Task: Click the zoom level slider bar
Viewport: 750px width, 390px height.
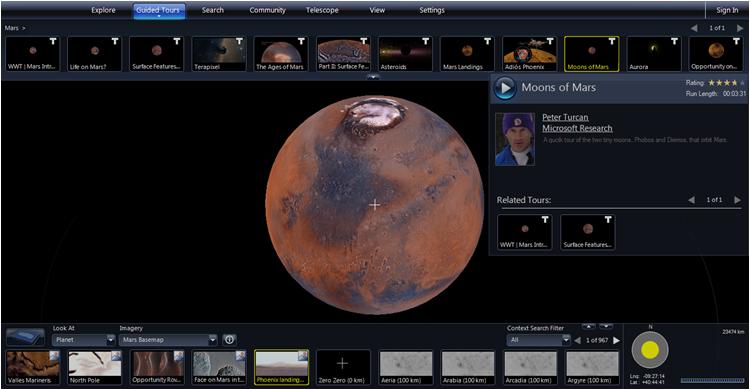Action: click(713, 380)
